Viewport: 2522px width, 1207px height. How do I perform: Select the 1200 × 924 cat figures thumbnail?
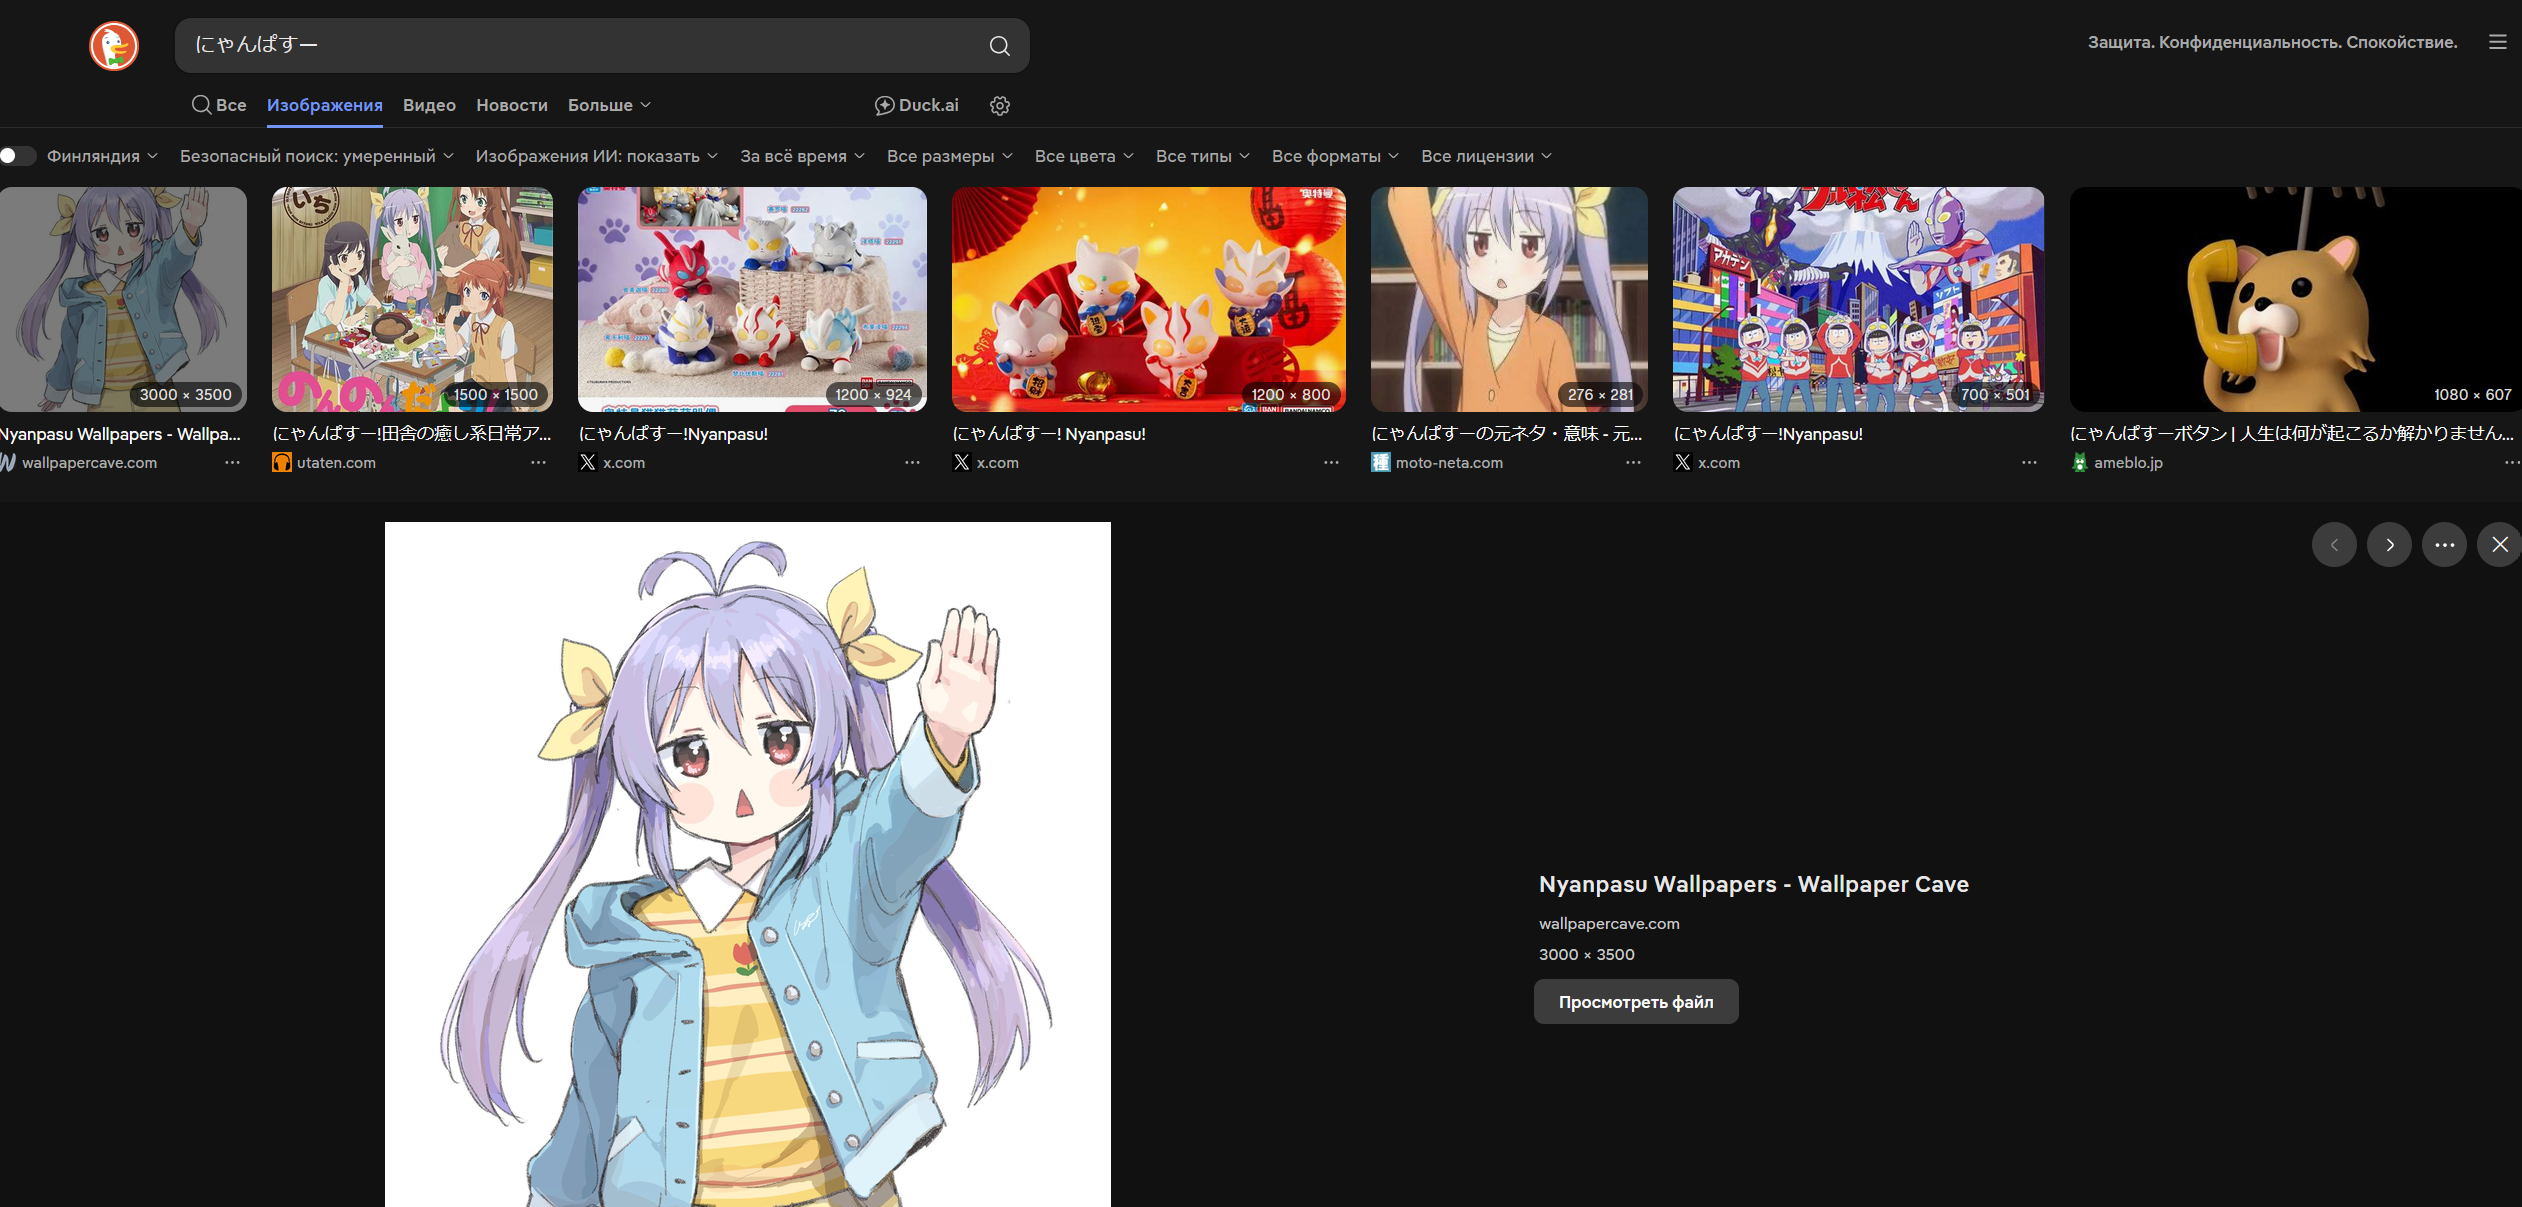click(752, 299)
